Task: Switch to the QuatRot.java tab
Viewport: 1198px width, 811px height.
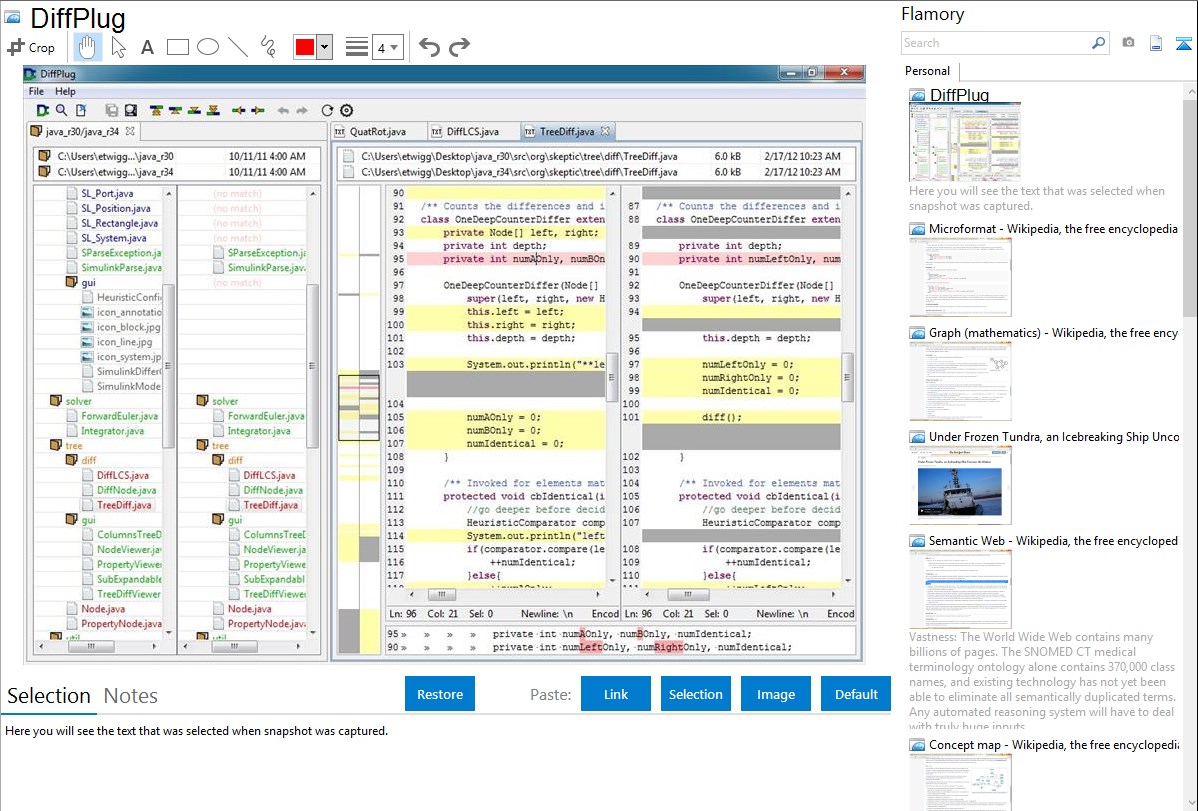Action: pos(377,131)
